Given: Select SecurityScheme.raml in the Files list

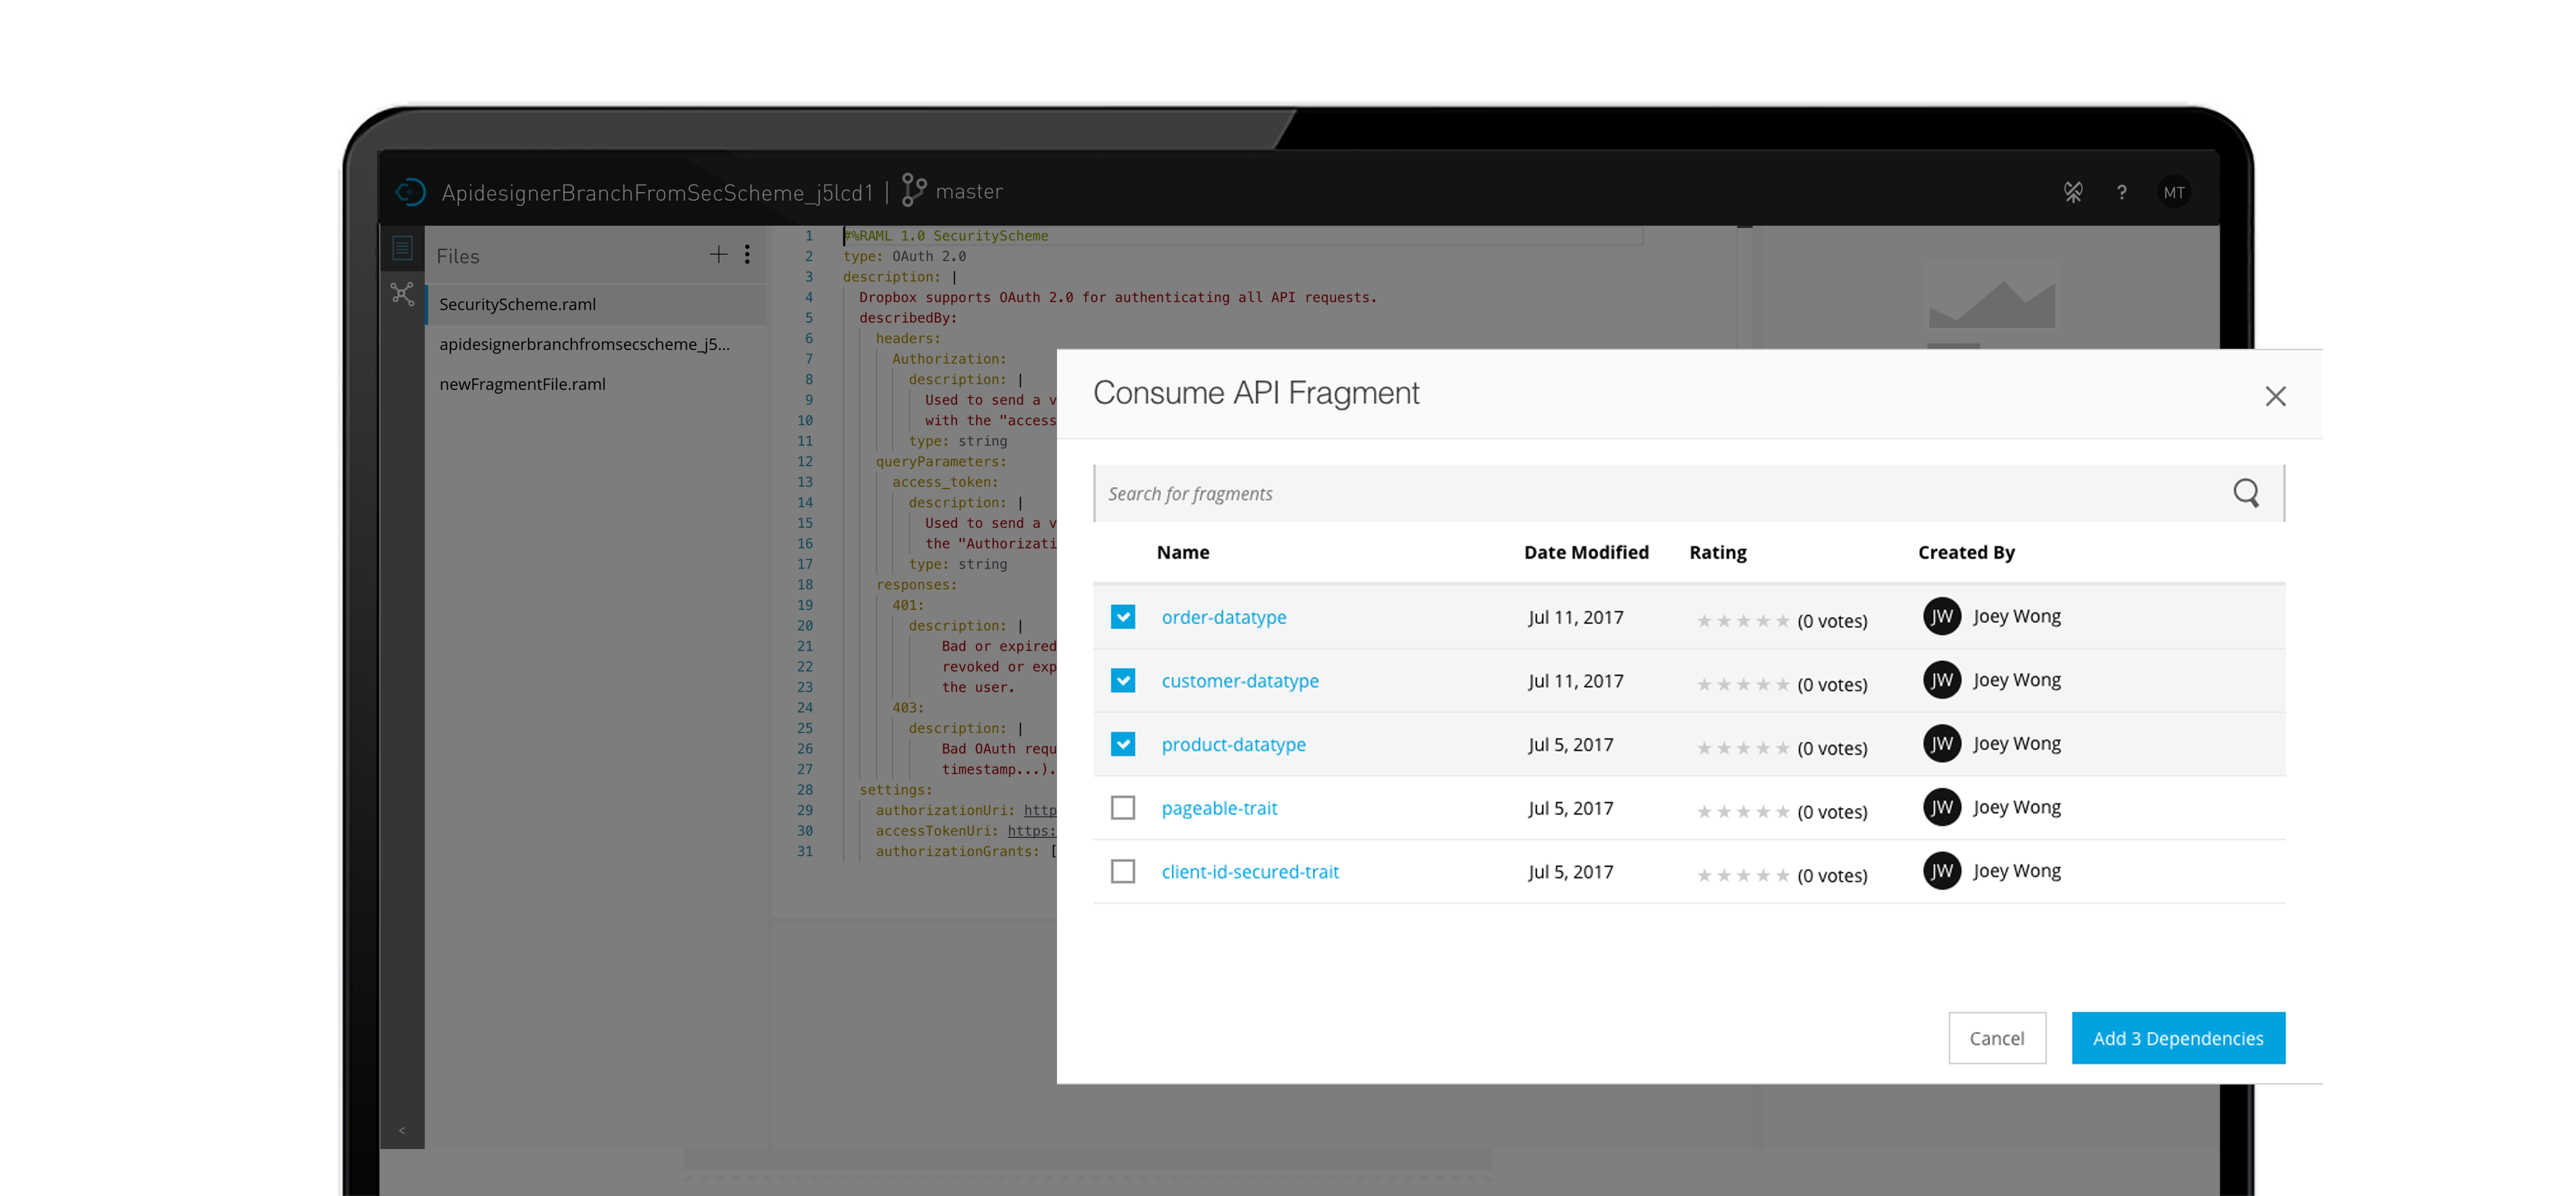Looking at the screenshot, I should 596,304.
